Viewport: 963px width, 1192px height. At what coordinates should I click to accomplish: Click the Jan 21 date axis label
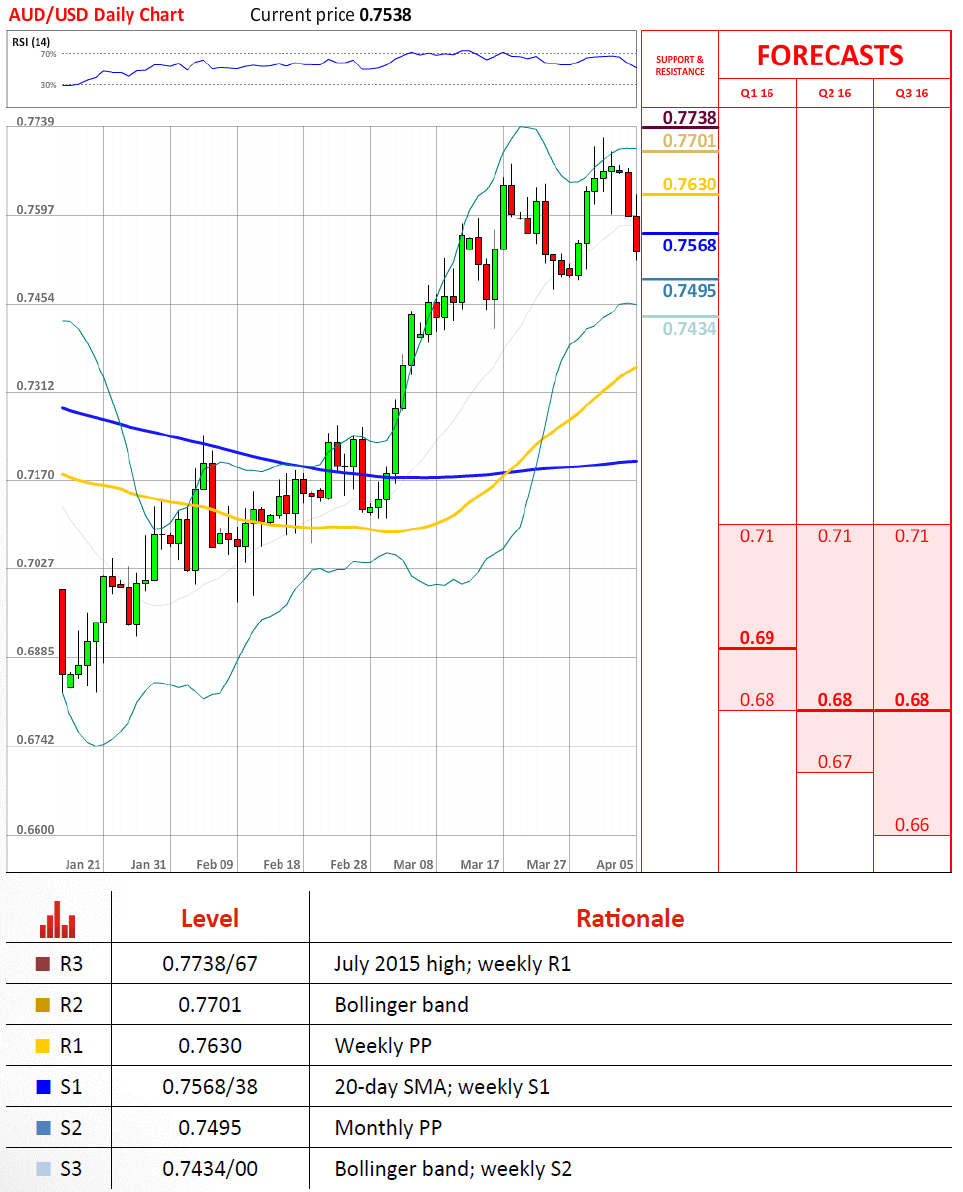pos(83,864)
